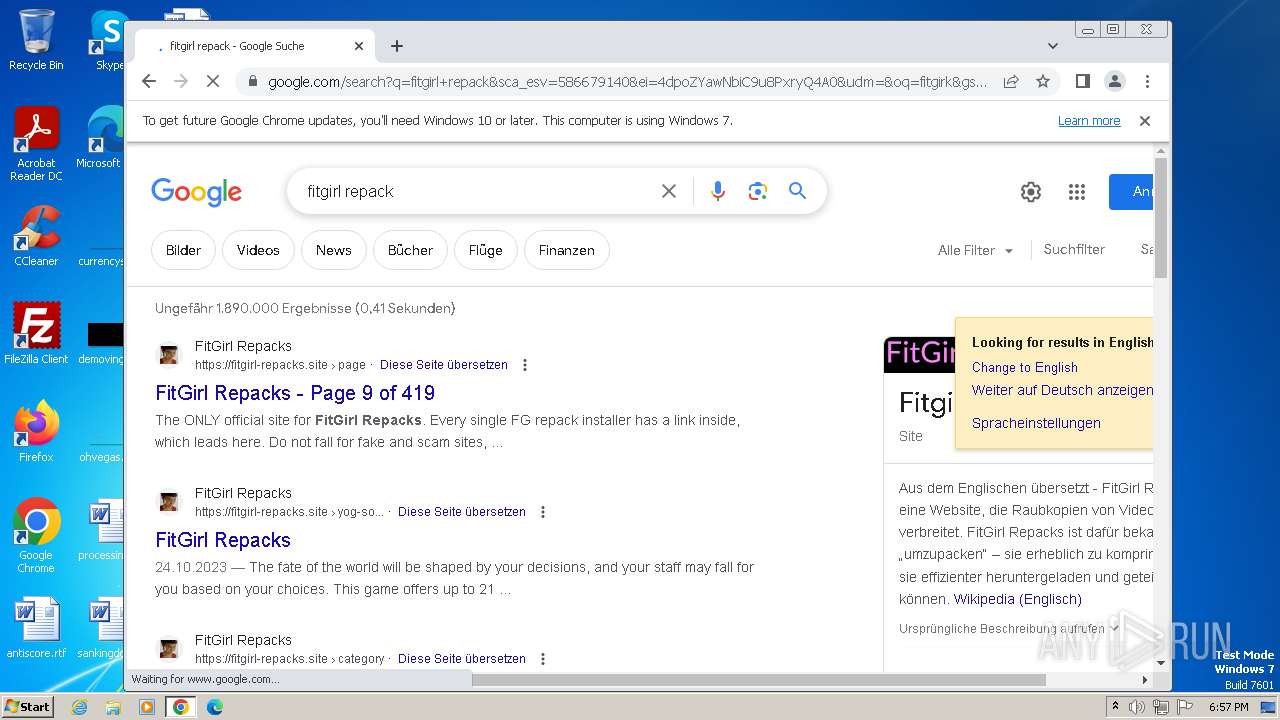Open antiscore.rtf desktop file
Screen dimensions: 1280x720
point(36,628)
